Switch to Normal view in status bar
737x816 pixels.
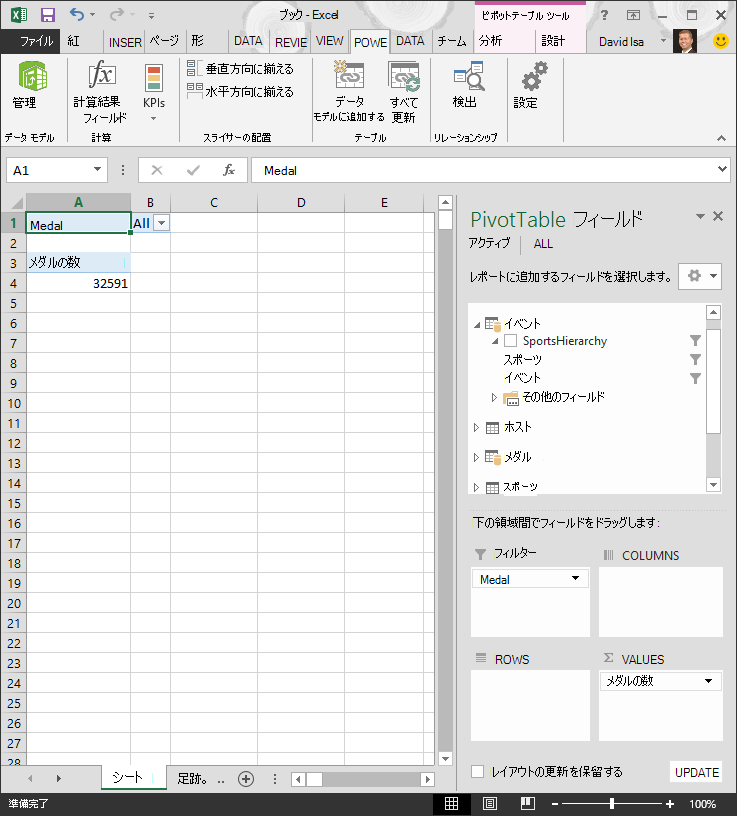pos(452,804)
